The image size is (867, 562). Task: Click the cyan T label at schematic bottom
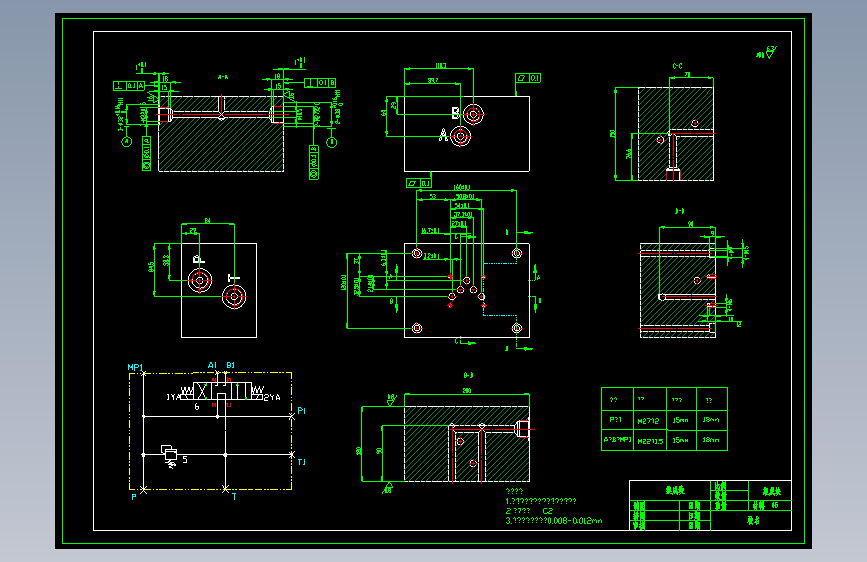(234, 497)
